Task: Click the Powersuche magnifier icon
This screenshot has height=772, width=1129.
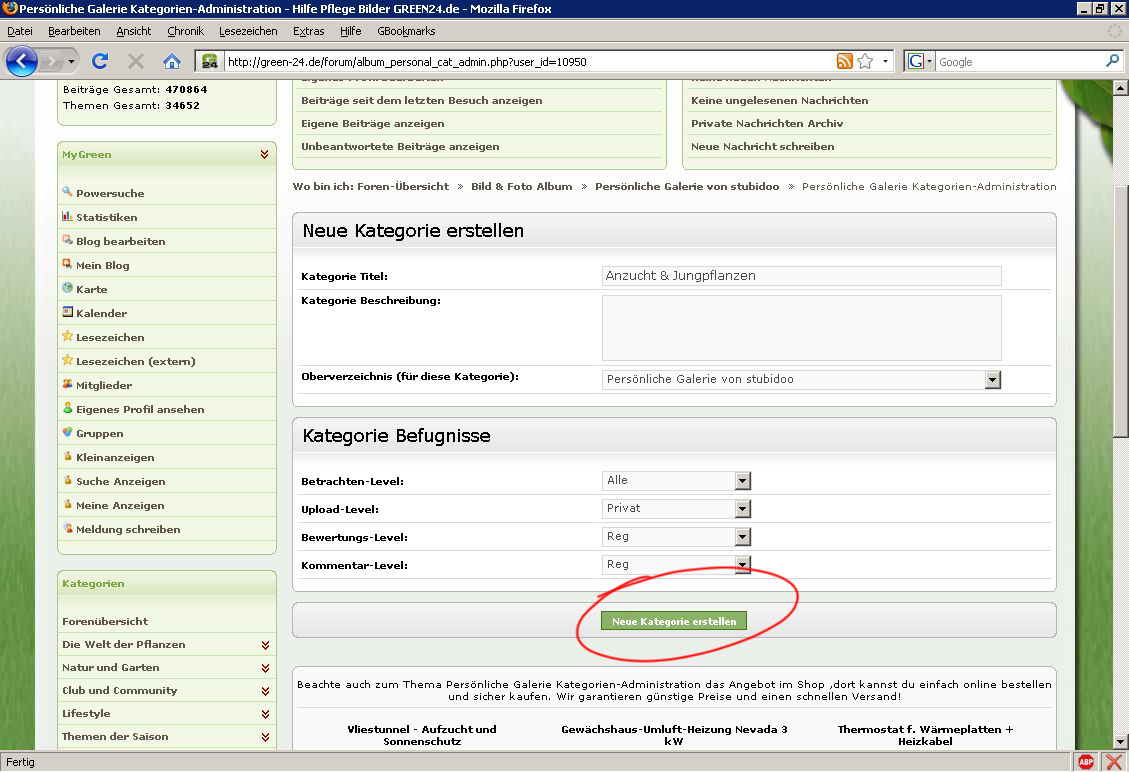Action: (67, 192)
